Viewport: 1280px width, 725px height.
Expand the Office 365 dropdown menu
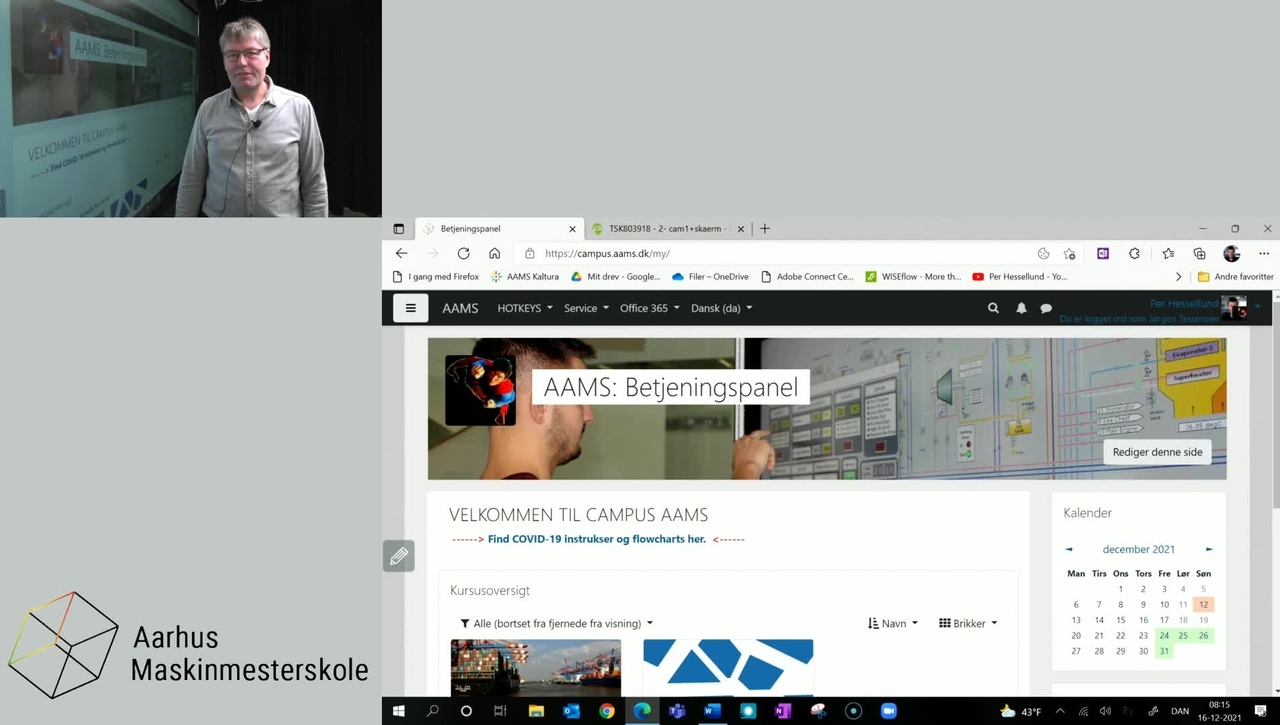tap(650, 308)
